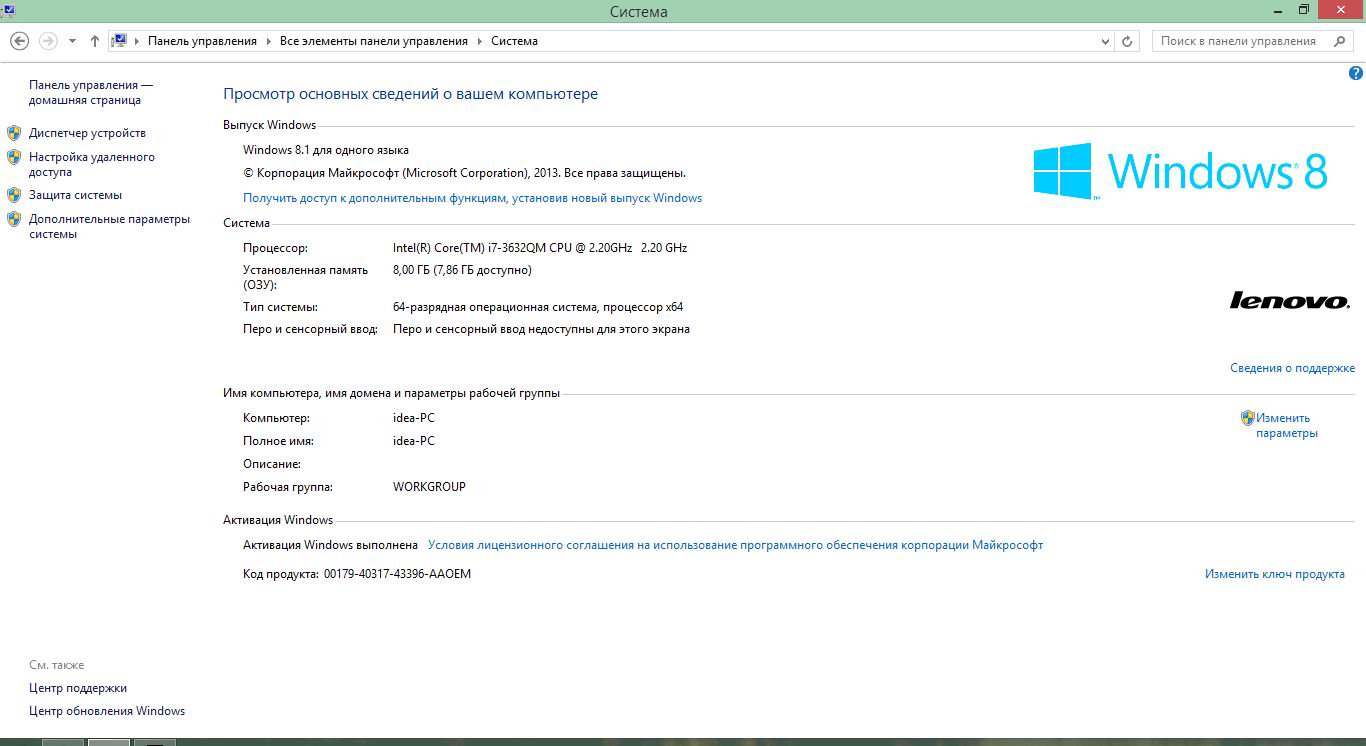Click memory value '8,00 ГБ (7,86 ГБ доступно)'
Image resolution: width=1366 pixels, height=746 pixels.
click(x=462, y=270)
